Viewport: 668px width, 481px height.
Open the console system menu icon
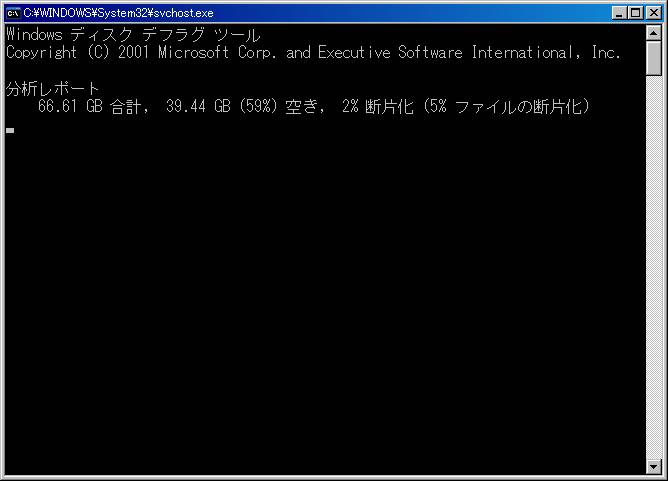pyautogui.click(x=13, y=13)
